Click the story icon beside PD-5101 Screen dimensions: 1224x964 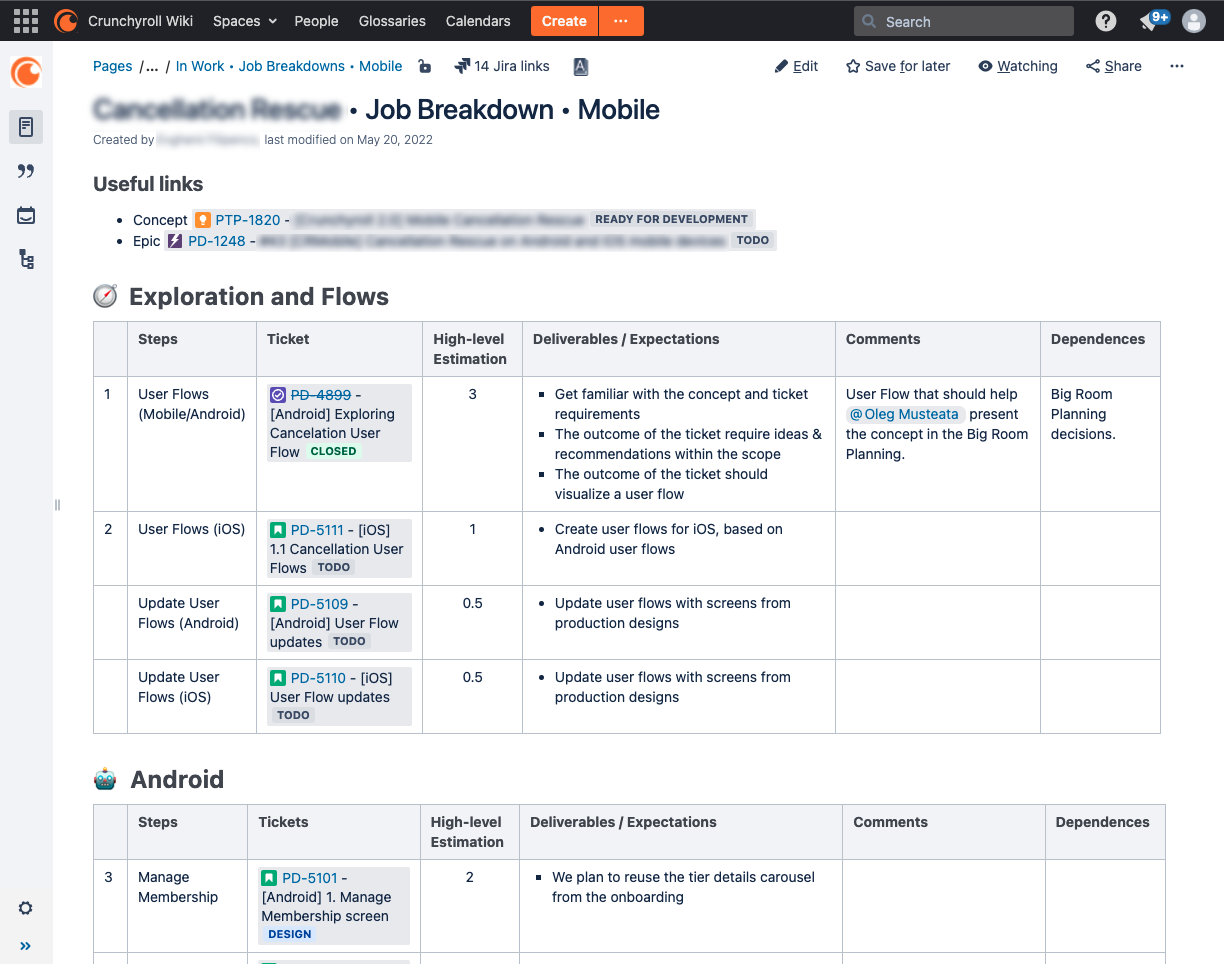click(269, 878)
